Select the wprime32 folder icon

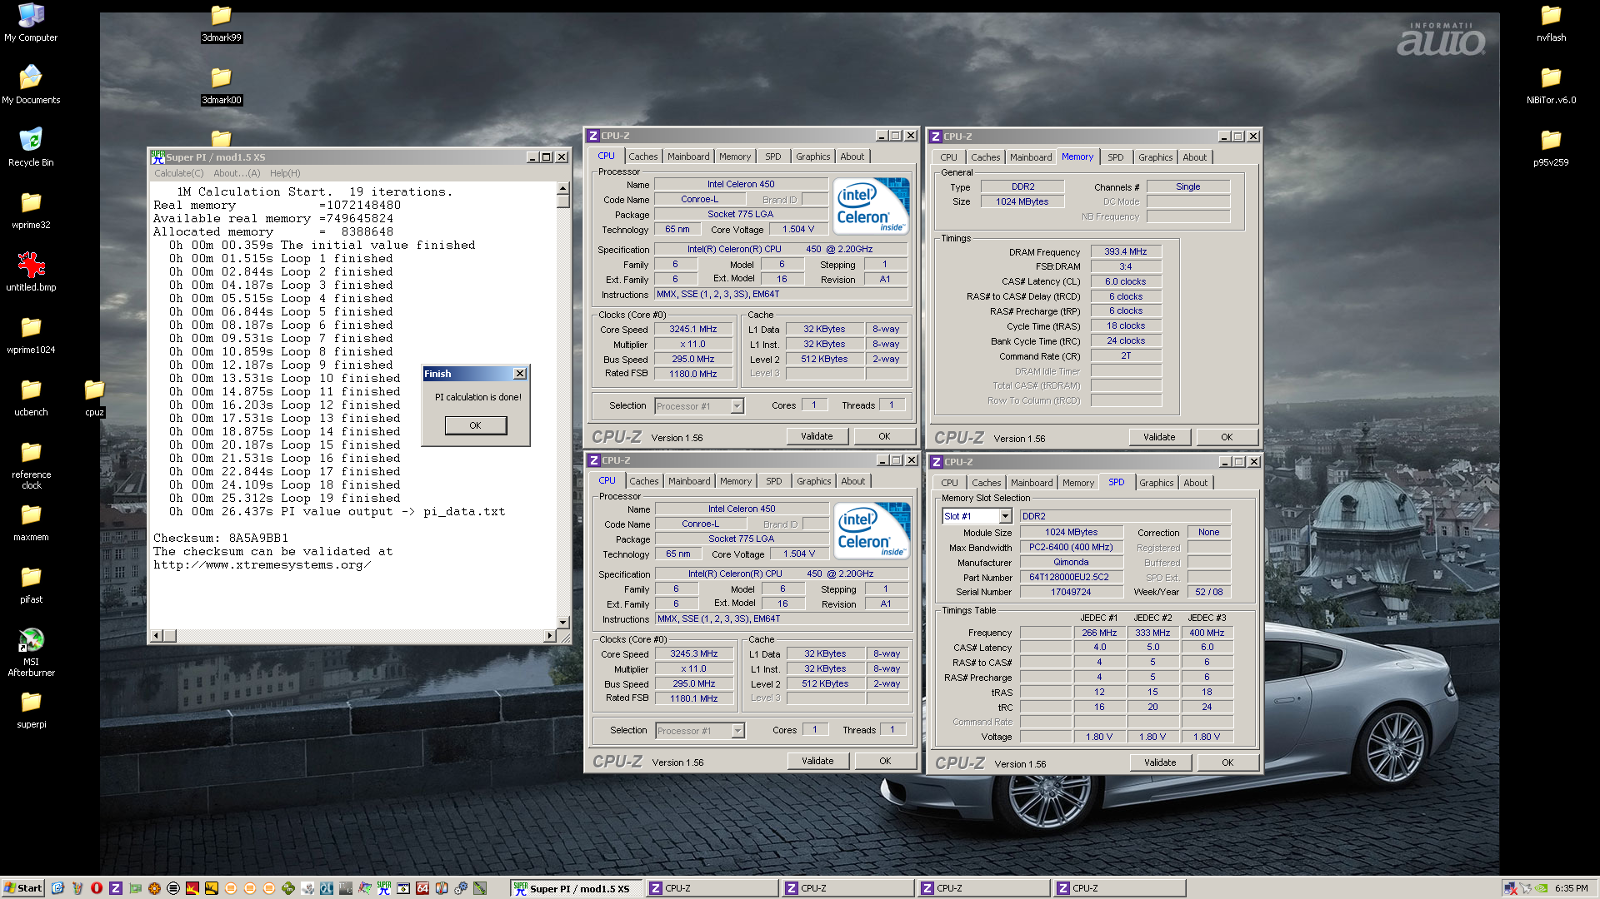[31, 210]
